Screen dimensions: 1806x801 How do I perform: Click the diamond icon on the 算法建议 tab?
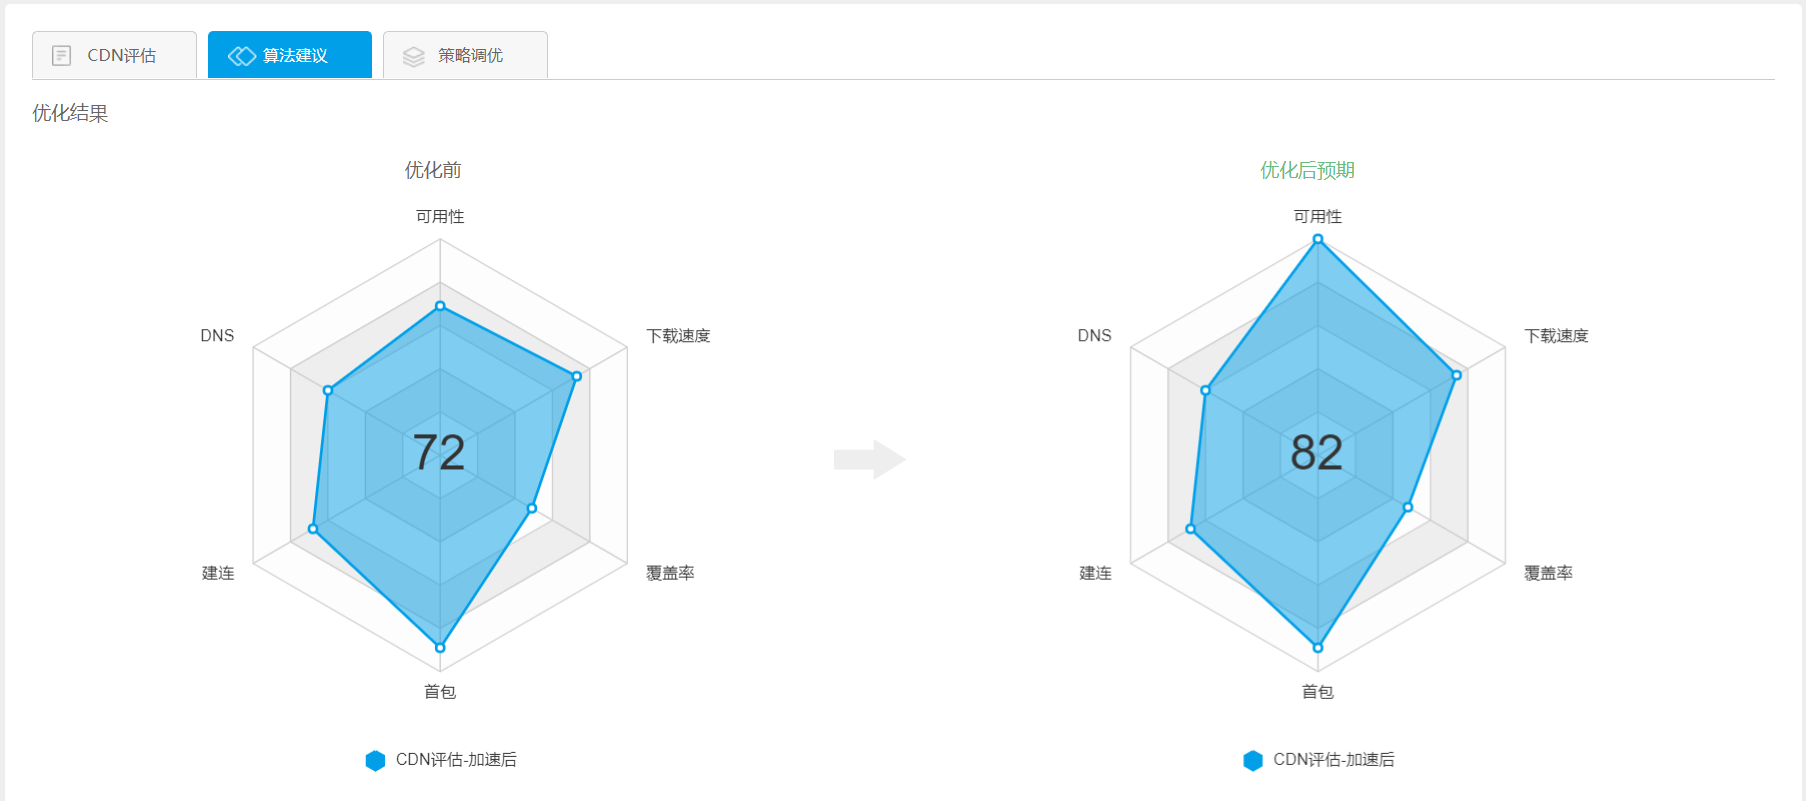[x=241, y=56]
